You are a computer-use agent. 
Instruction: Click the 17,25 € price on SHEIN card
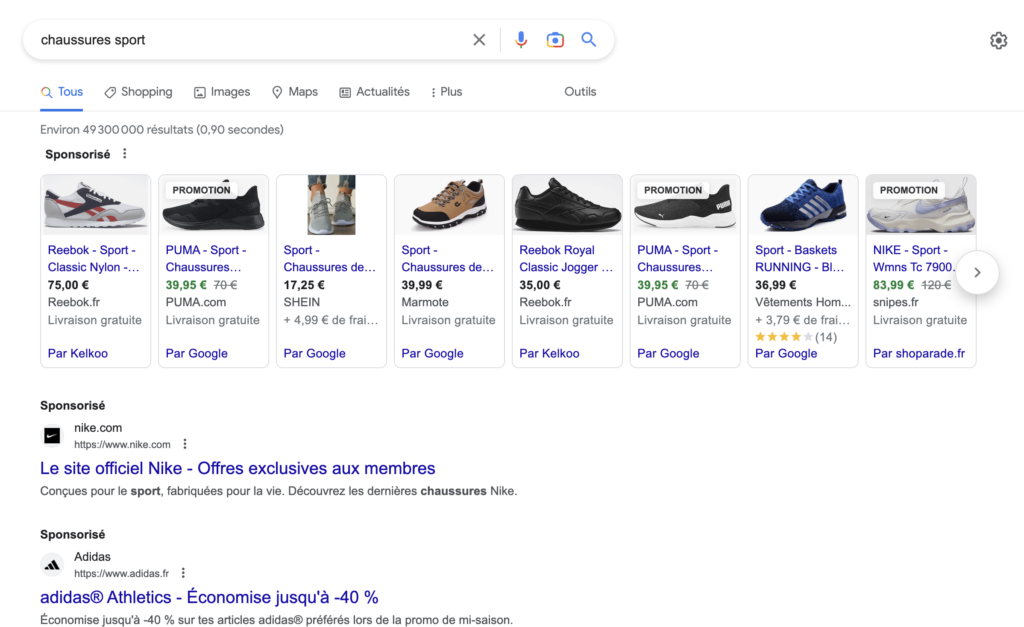click(304, 285)
